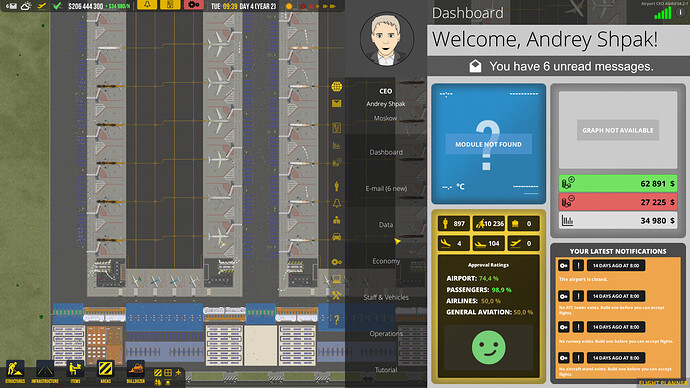
Task: Toggle the weather cloud indicator
Action: [26, 6]
